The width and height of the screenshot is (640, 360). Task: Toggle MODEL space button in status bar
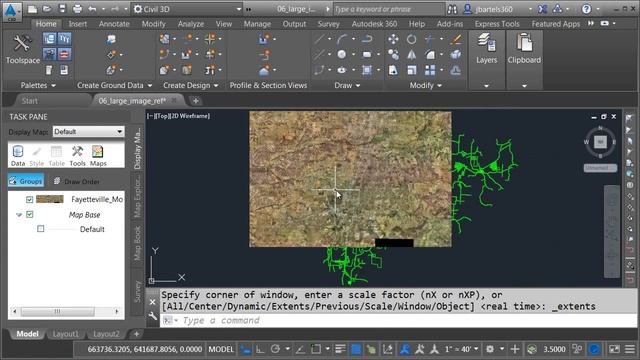pos(221,349)
